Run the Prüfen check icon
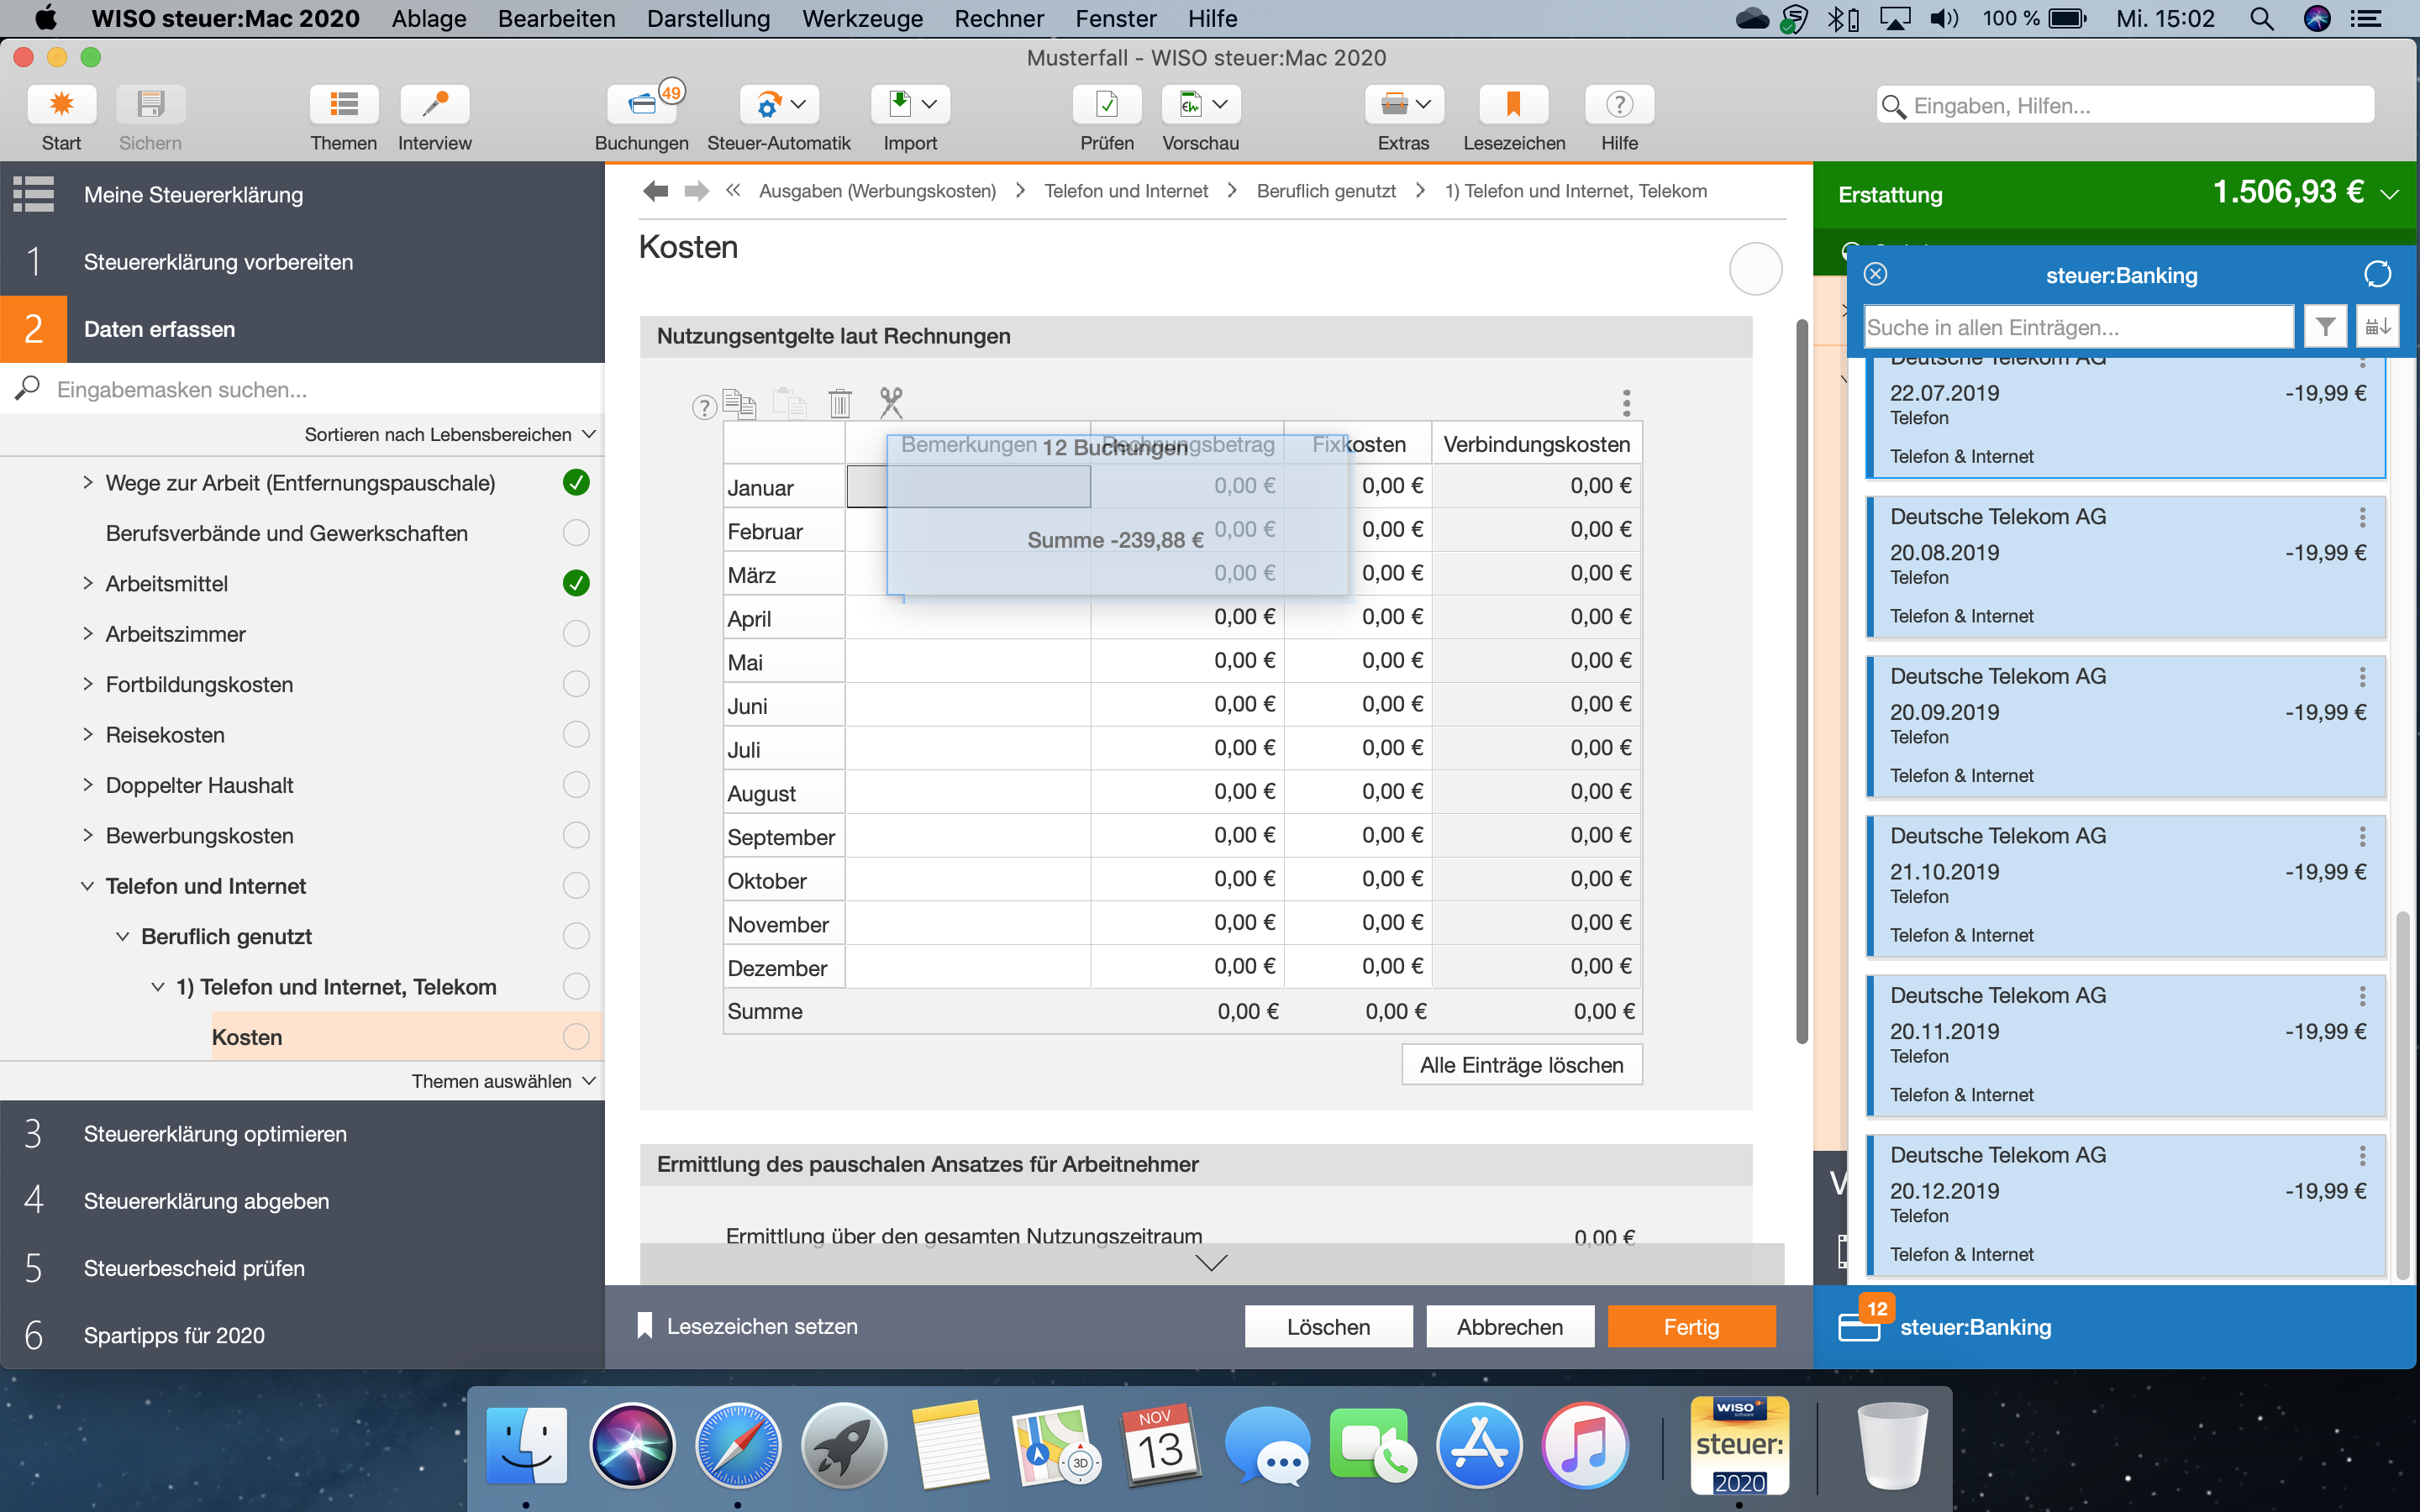Viewport: 2420px width, 1512px height. tap(1106, 104)
